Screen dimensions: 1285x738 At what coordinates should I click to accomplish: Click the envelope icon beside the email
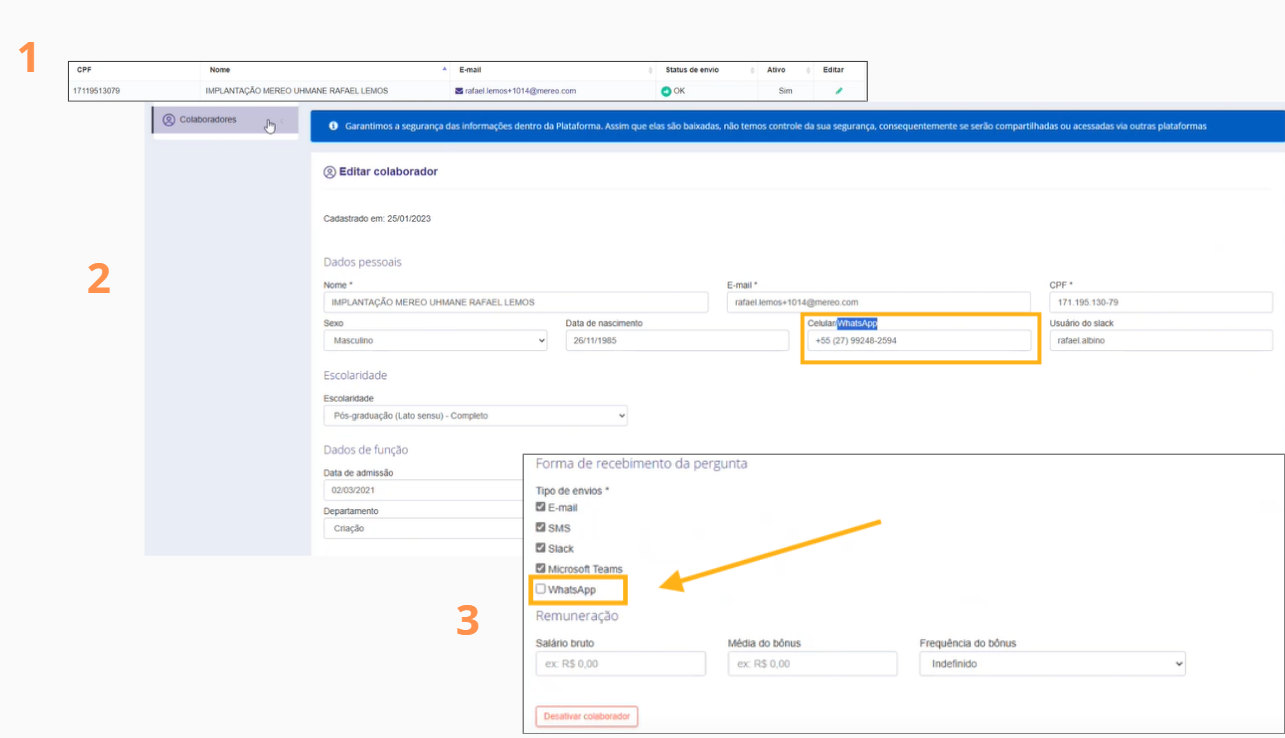(459, 91)
